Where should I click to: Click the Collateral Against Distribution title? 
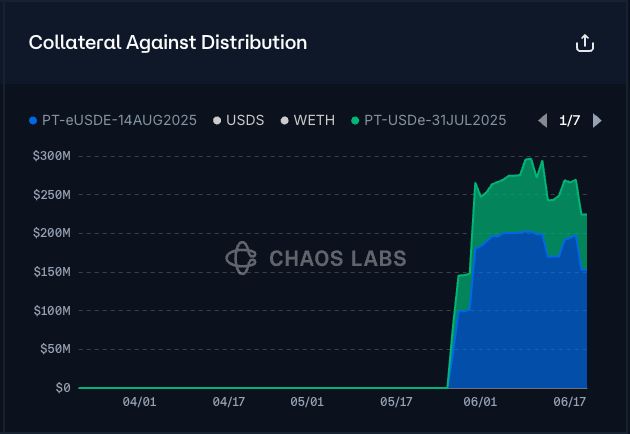[x=168, y=43]
